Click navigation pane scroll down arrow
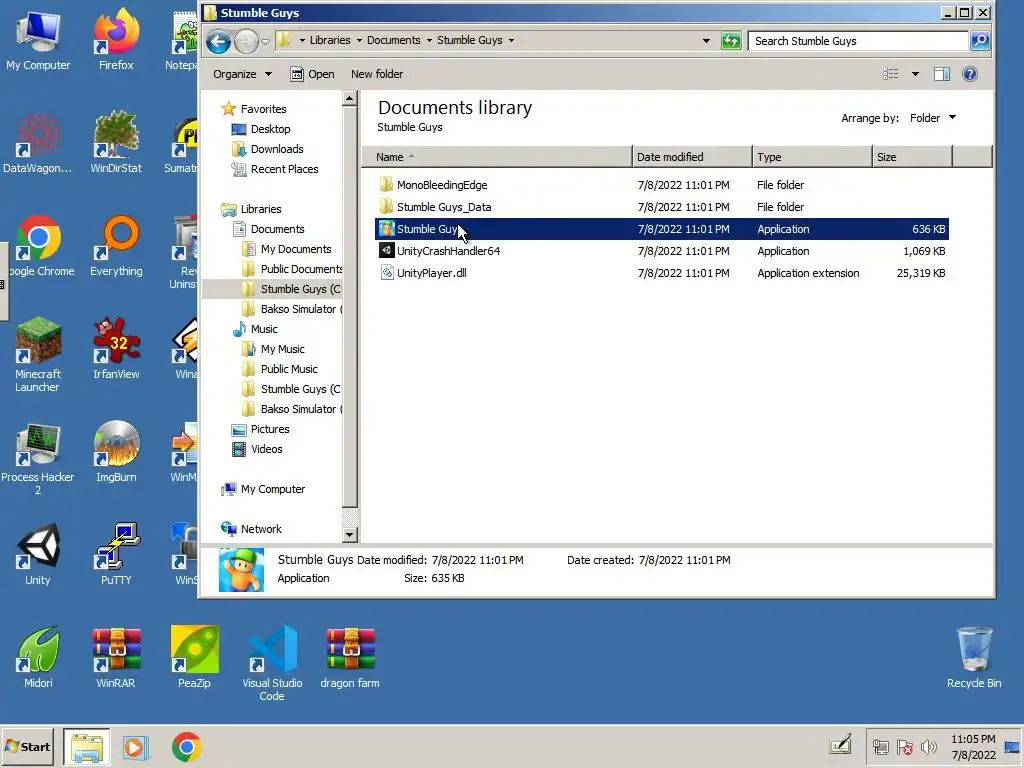The width and height of the screenshot is (1024, 768). pyautogui.click(x=349, y=535)
